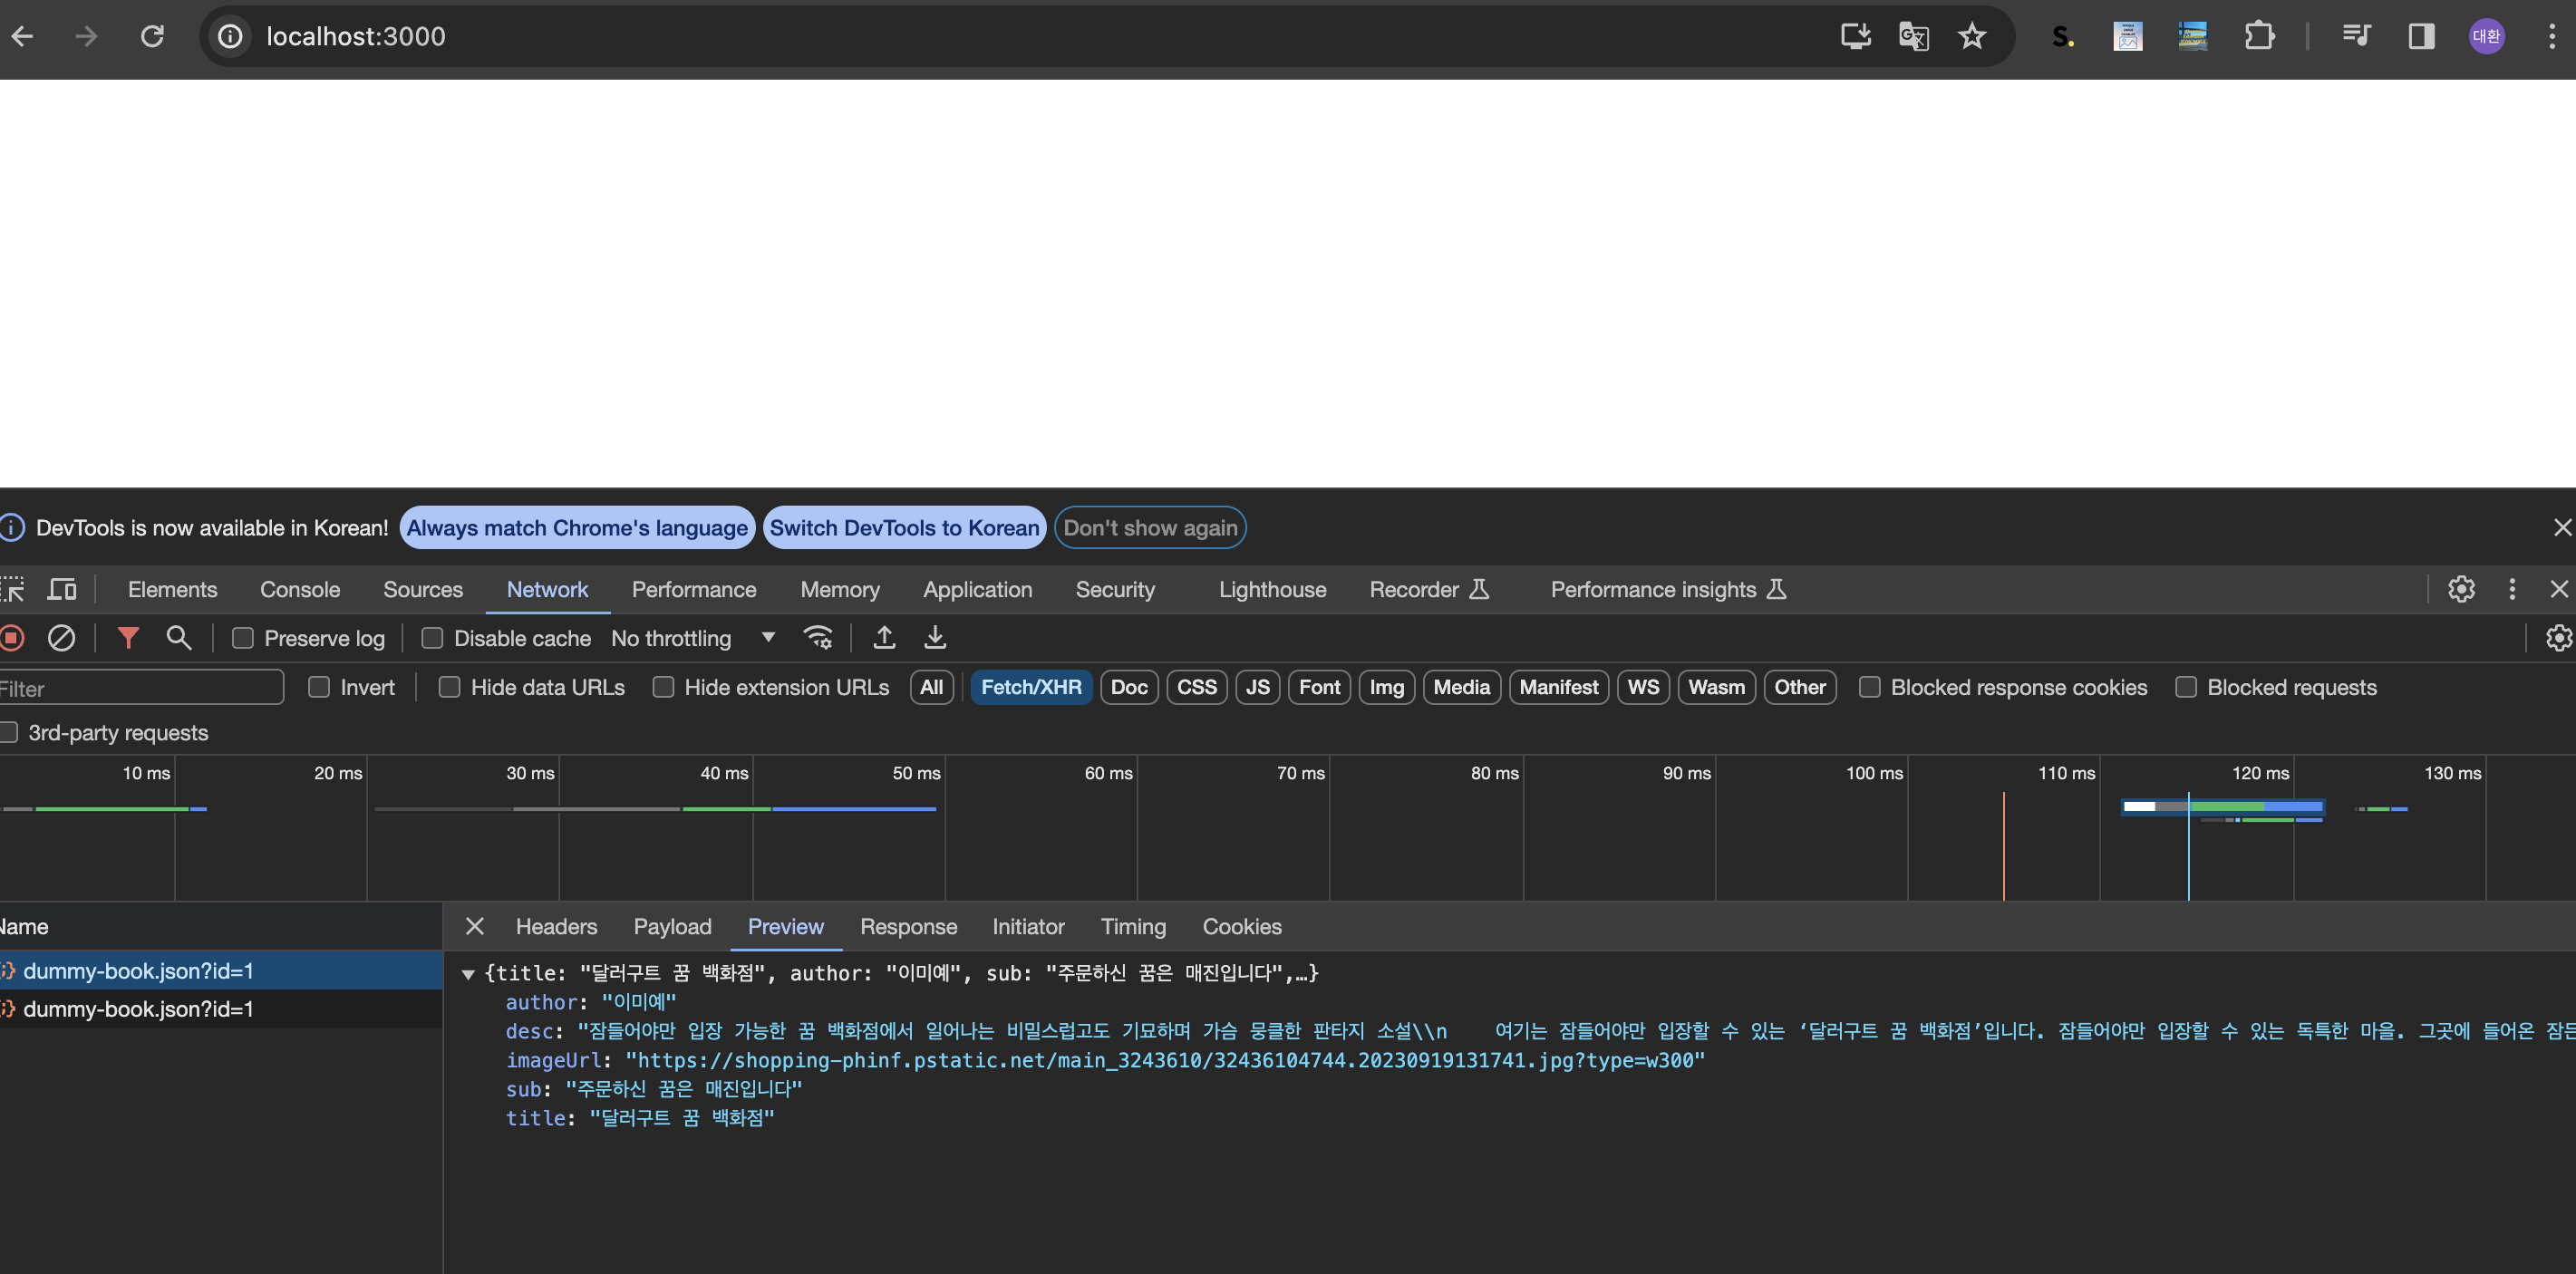Open DevTools settings gear icon
Screen dimensions: 2576x1274
[x=2461, y=589]
